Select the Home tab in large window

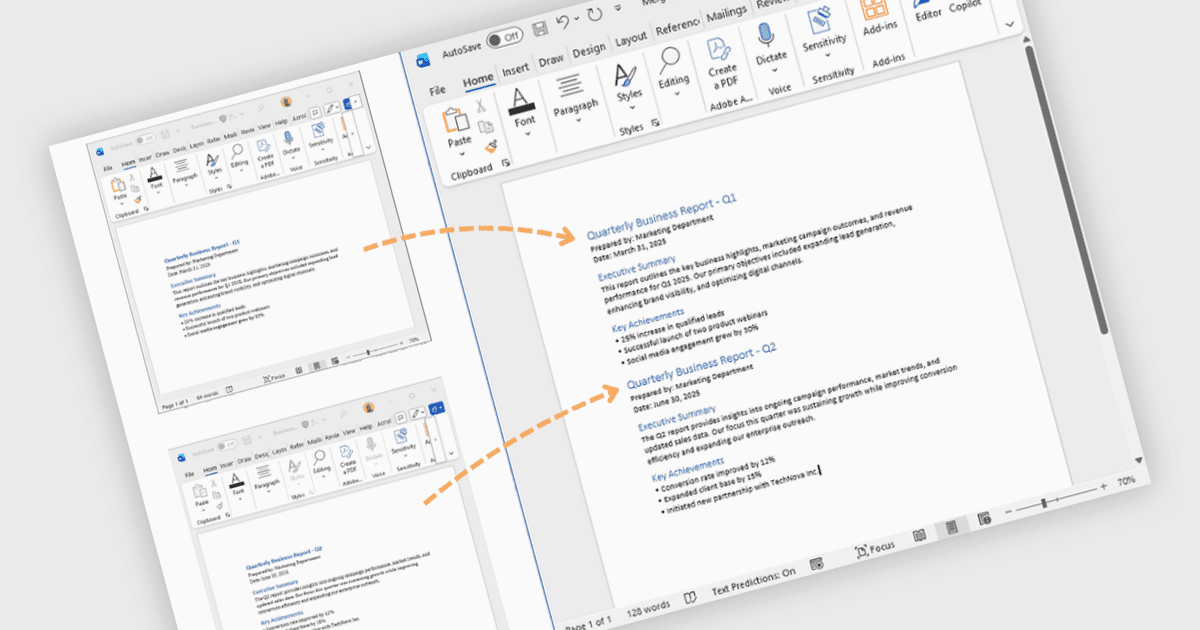point(477,79)
